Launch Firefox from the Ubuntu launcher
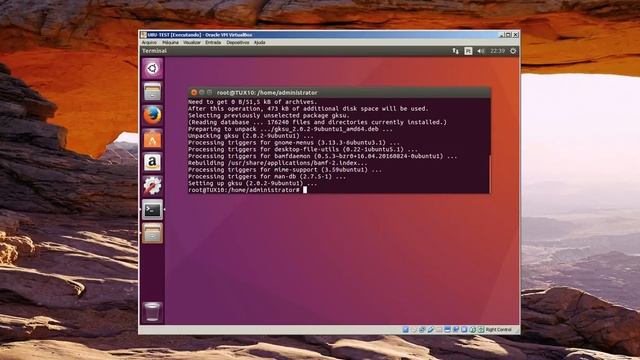Screen dimensions: 640x360 coord(152,115)
